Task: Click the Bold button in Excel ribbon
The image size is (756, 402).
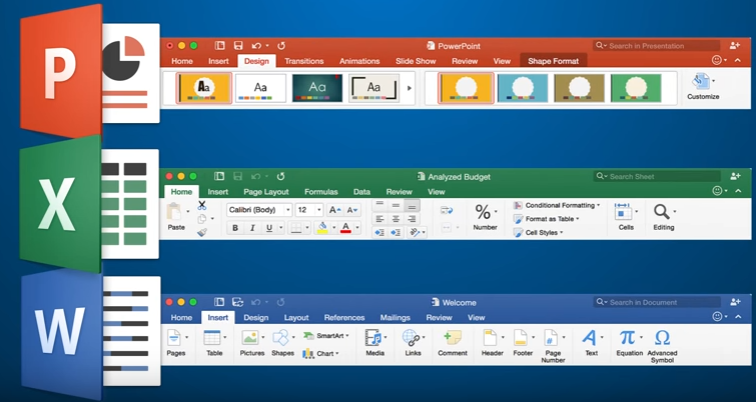Action: coord(235,228)
